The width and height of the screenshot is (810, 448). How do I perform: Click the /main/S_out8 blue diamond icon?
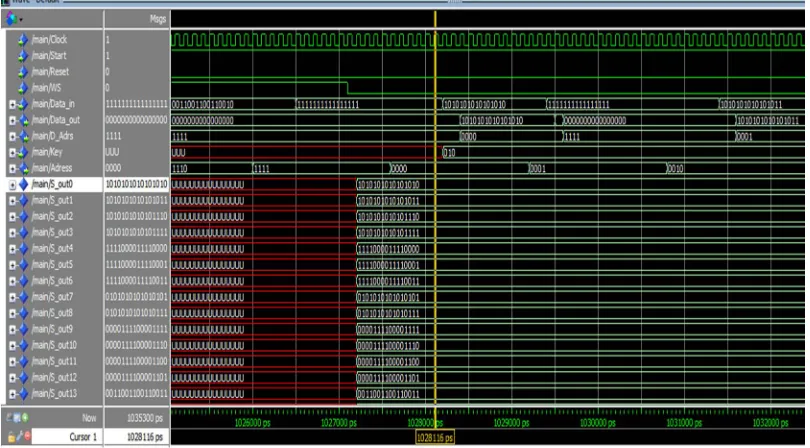tap(23, 313)
